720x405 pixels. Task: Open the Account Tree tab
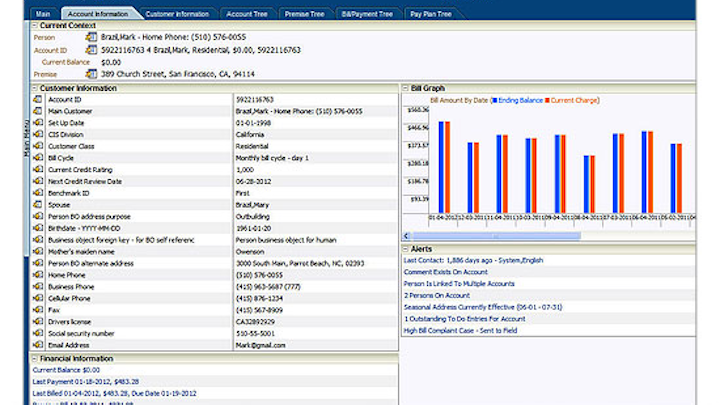pyautogui.click(x=247, y=14)
